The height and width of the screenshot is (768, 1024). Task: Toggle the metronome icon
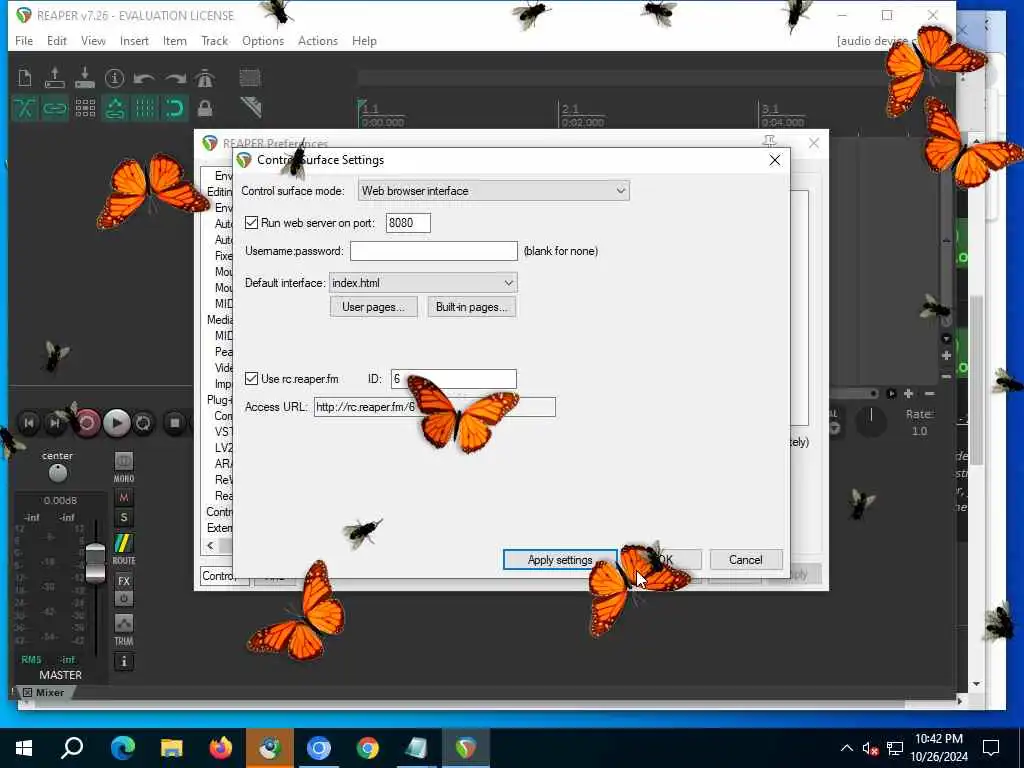point(205,78)
